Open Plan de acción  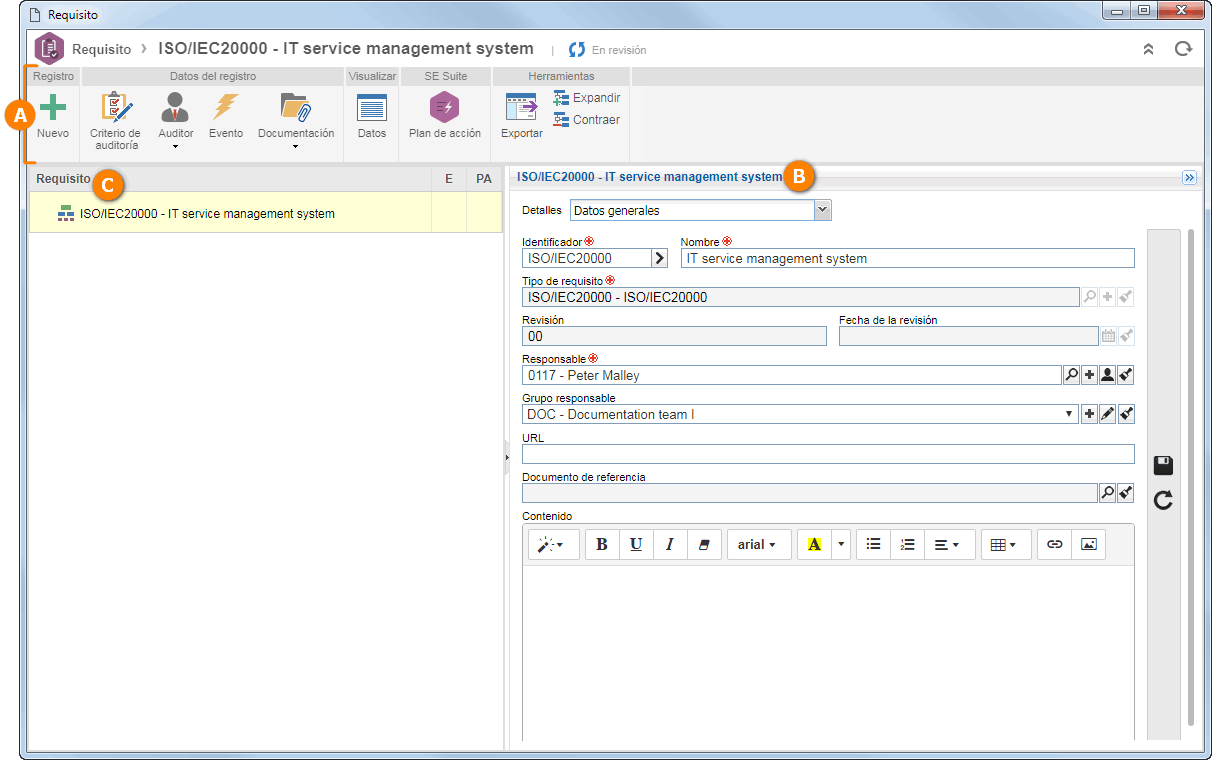point(444,115)
